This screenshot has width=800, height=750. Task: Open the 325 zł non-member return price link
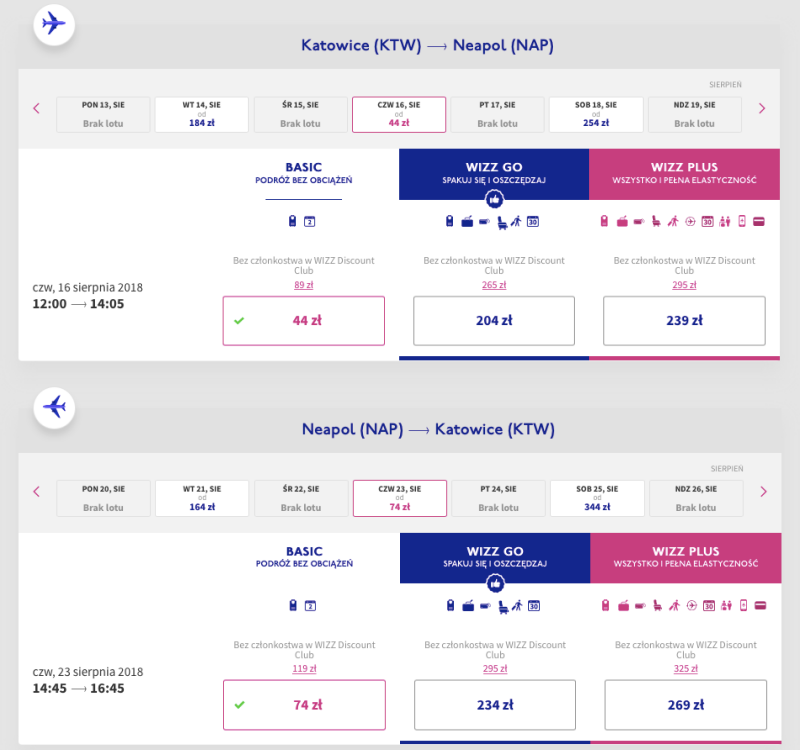click(x=686, y=668)
